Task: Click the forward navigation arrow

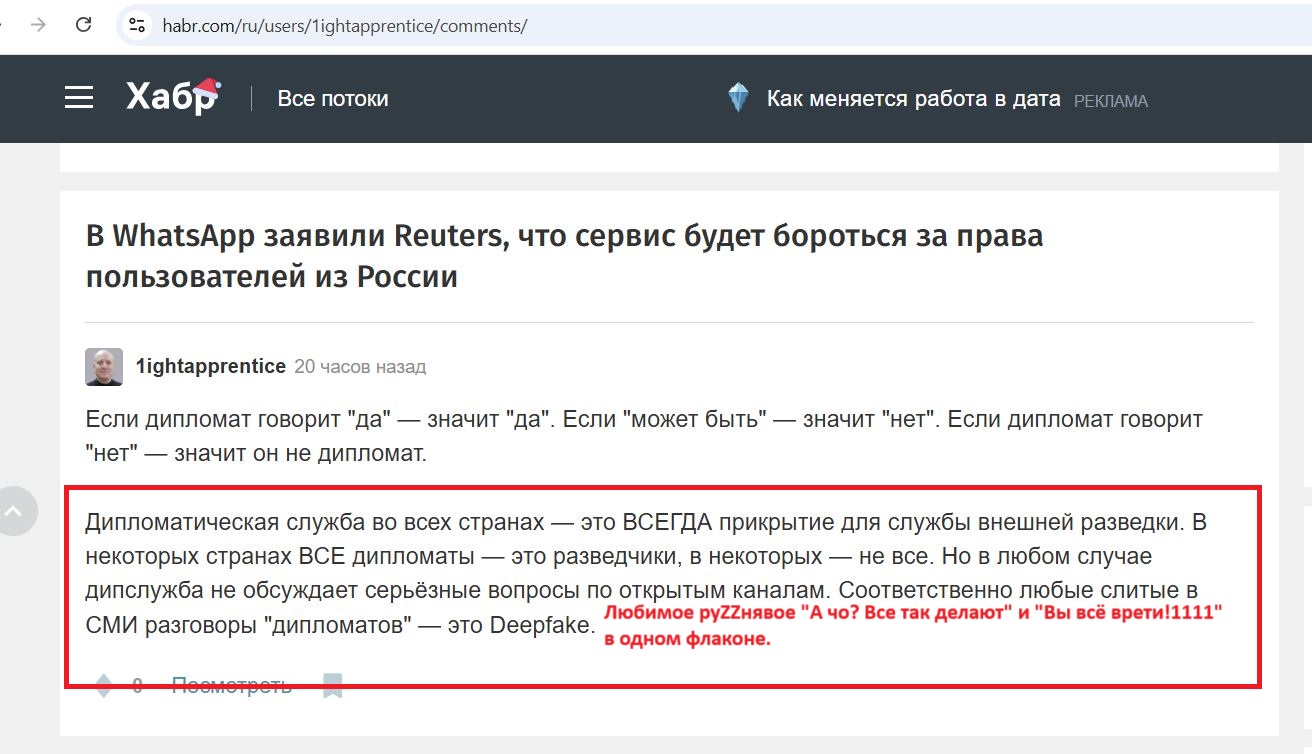Action: point(37,25)
